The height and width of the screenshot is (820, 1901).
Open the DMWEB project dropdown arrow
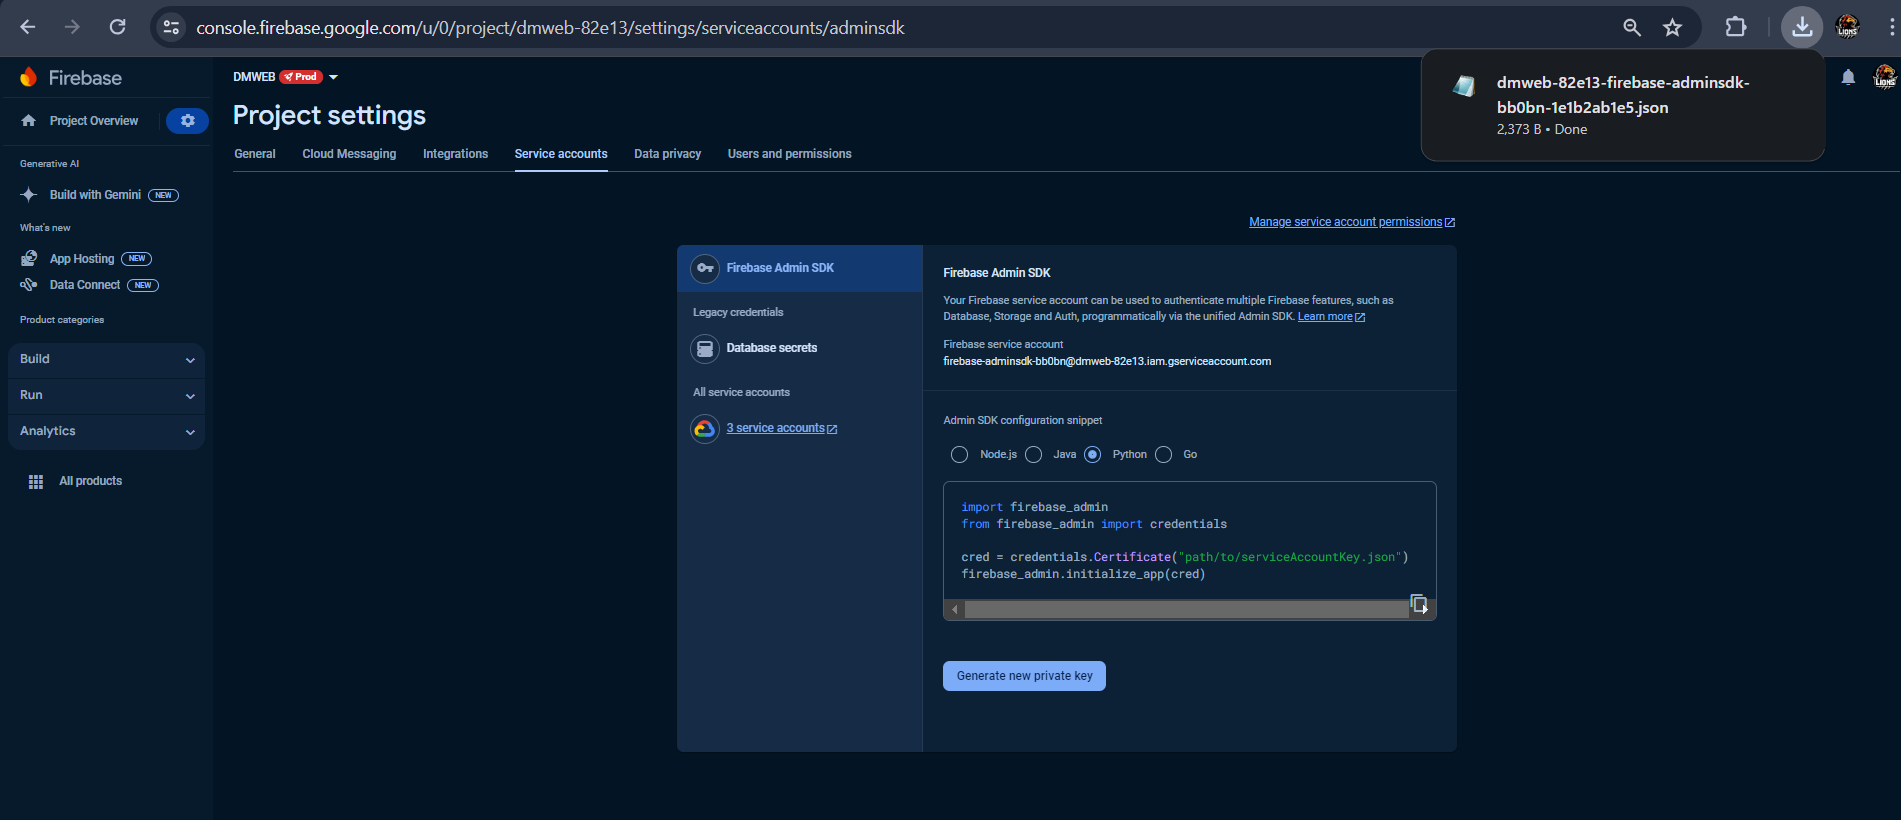334,77
